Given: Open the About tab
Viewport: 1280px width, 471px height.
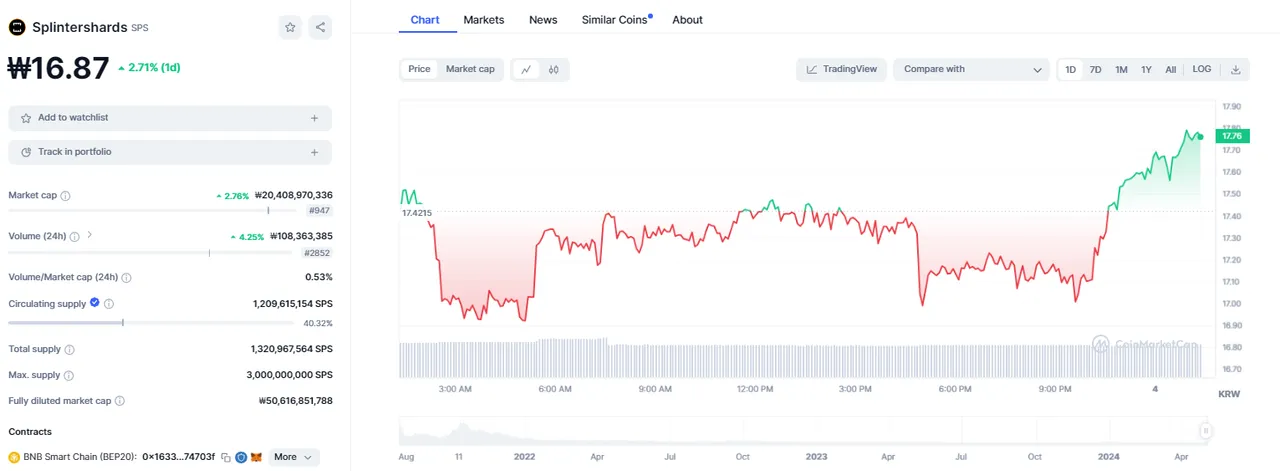Looking at the screenshot, I should pos(687,20).
